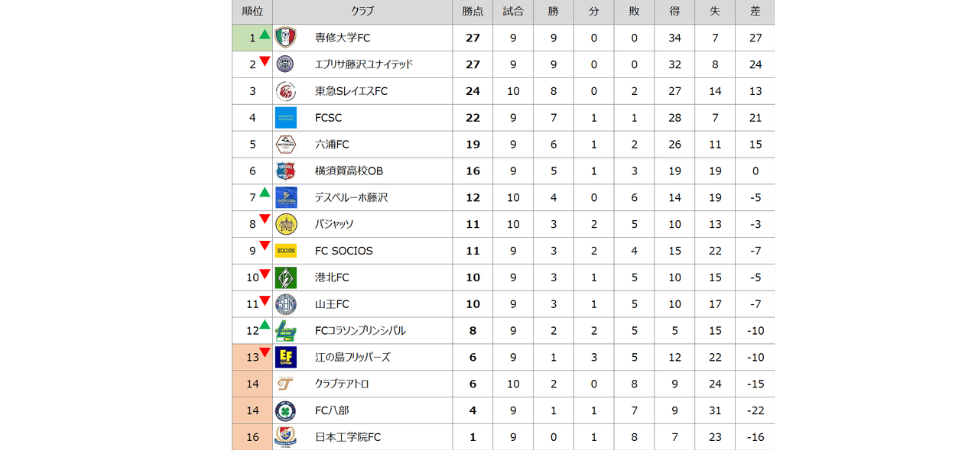
Task: Click the blue FCSC team logo
Action: click(286, 118)
